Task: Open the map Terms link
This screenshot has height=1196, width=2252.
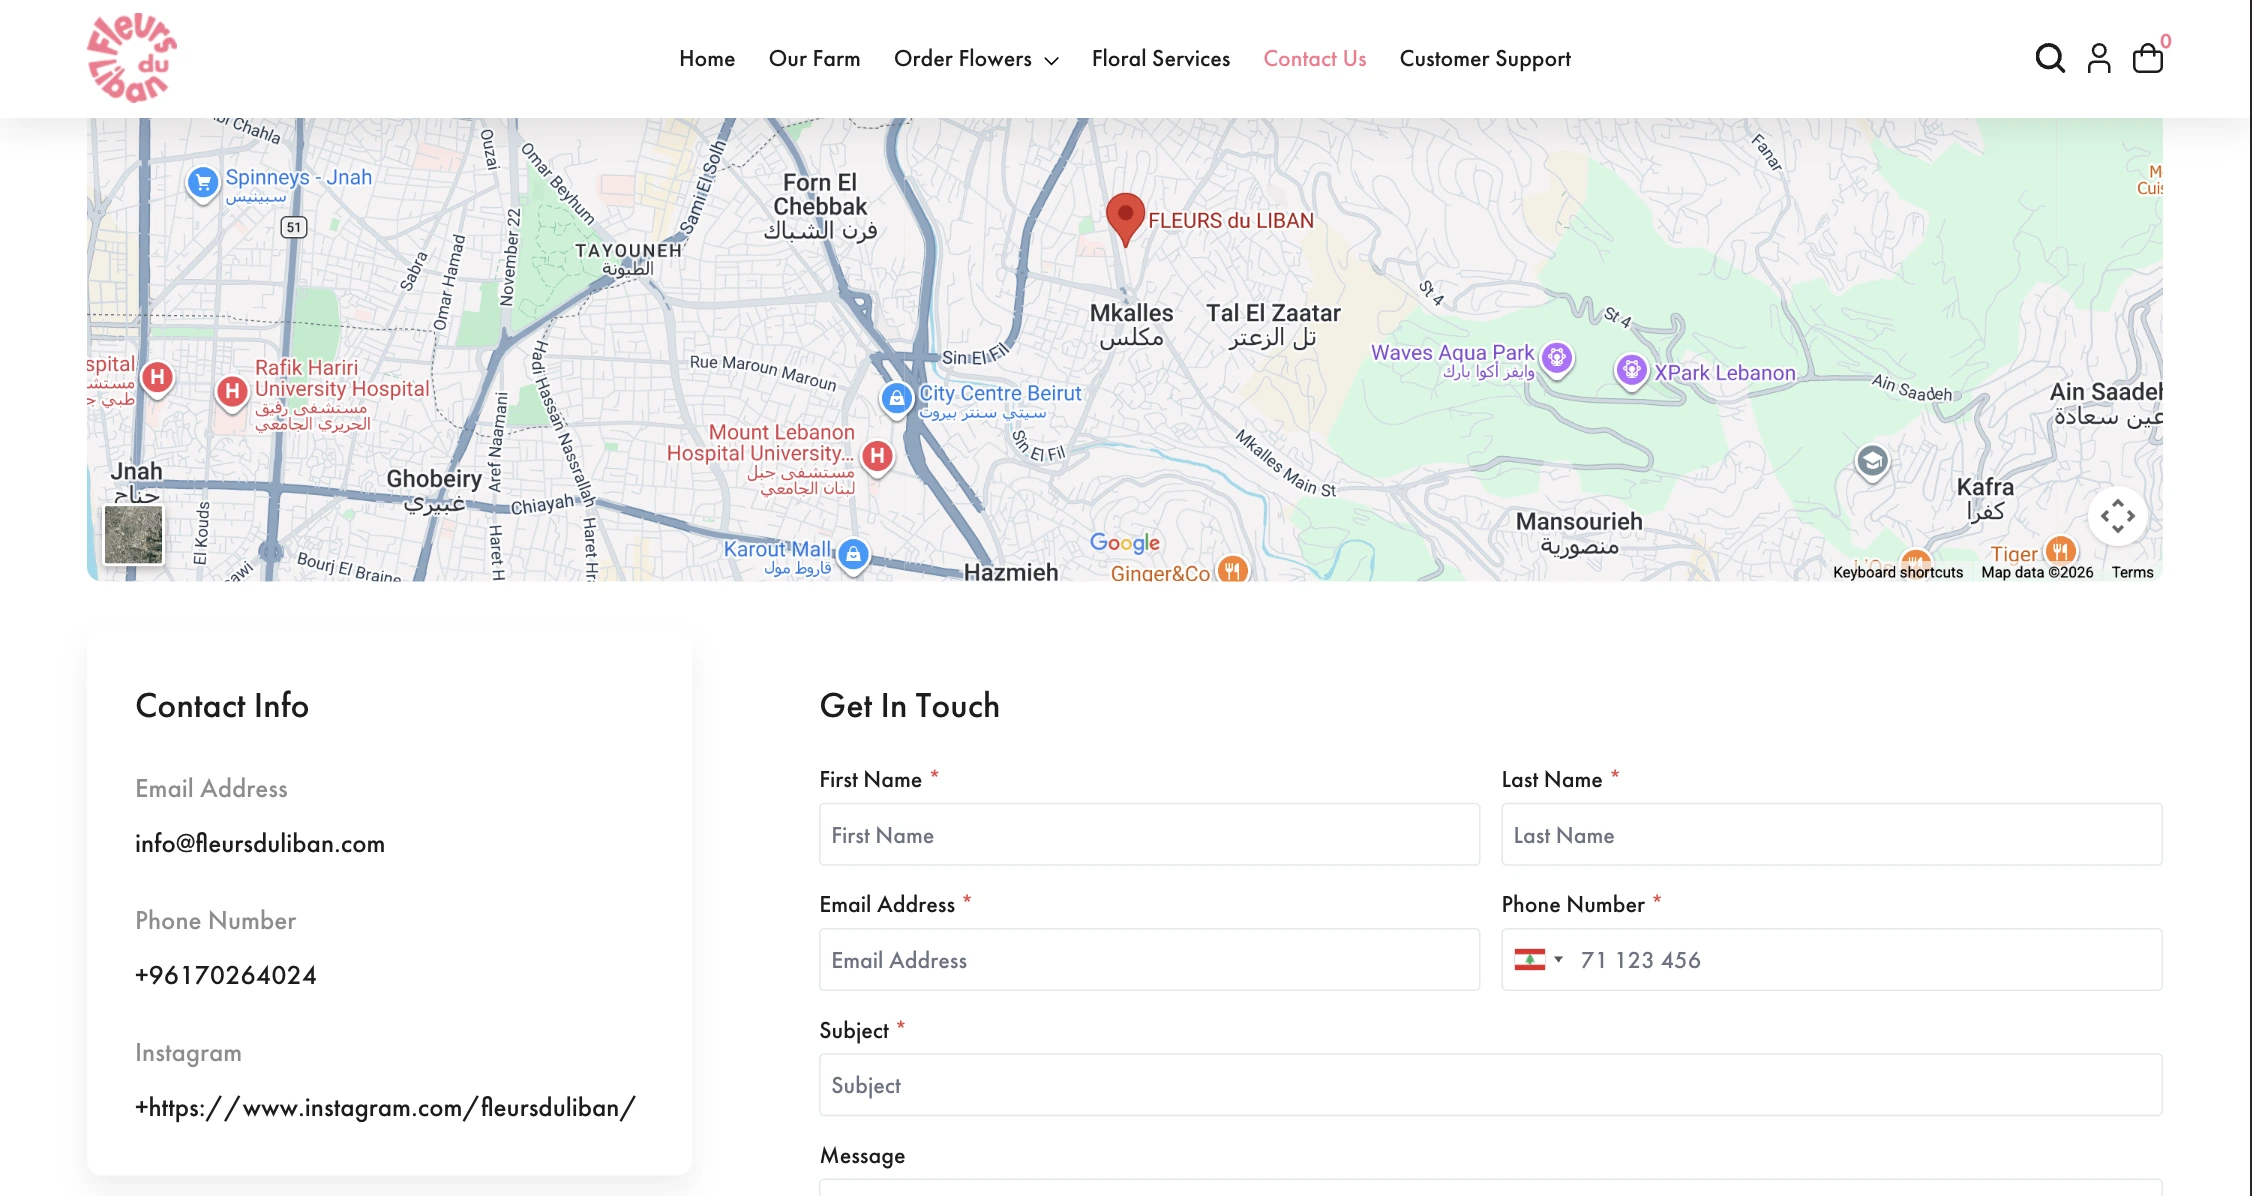Action: [2133, 572]
